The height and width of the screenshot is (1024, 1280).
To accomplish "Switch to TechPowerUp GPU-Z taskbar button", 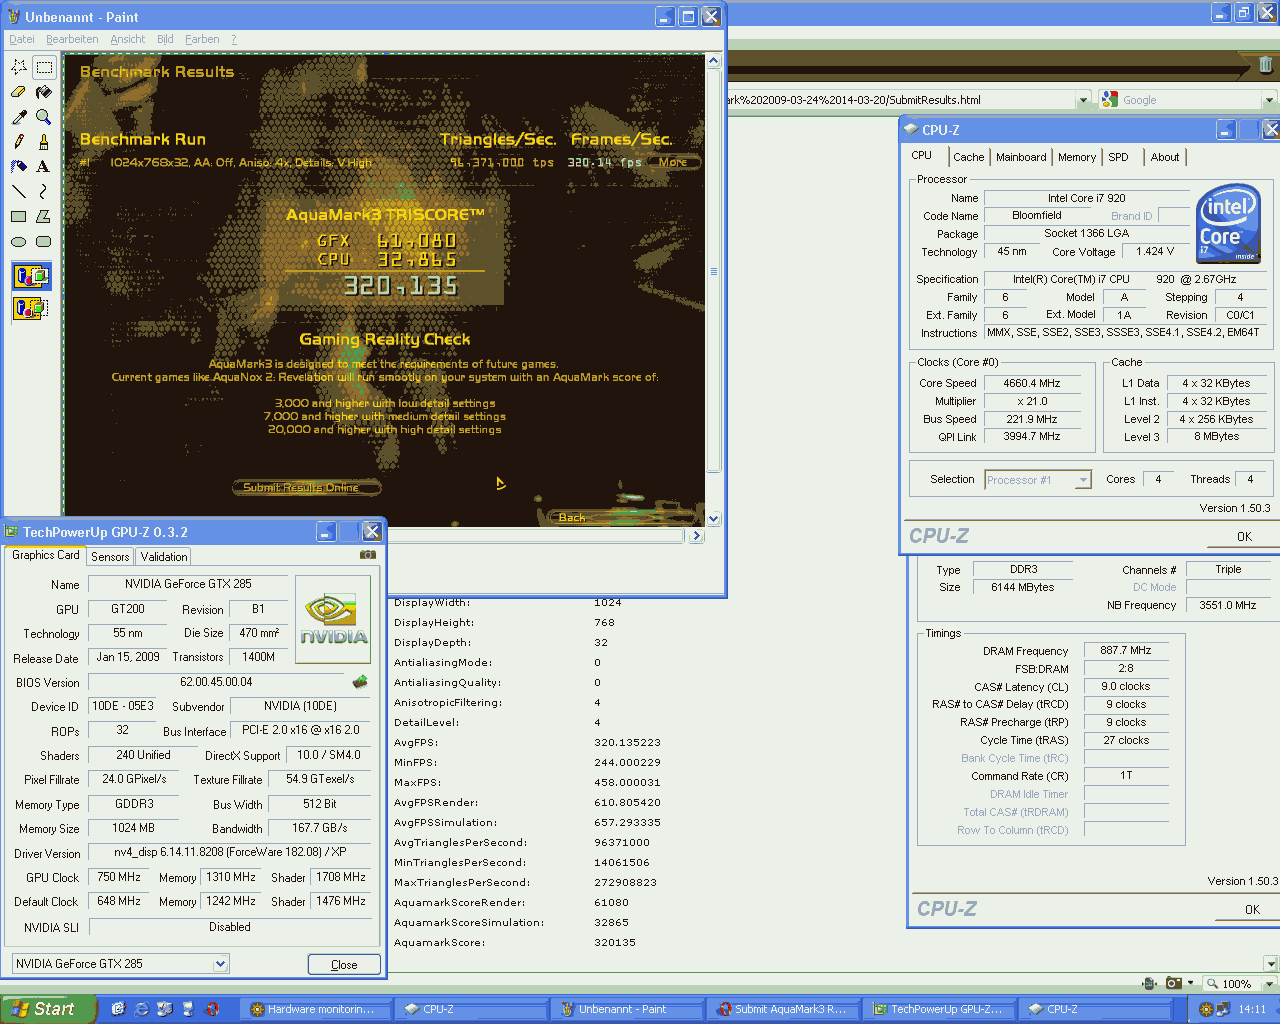I will pyautogui.click(x=939, y=1009).
